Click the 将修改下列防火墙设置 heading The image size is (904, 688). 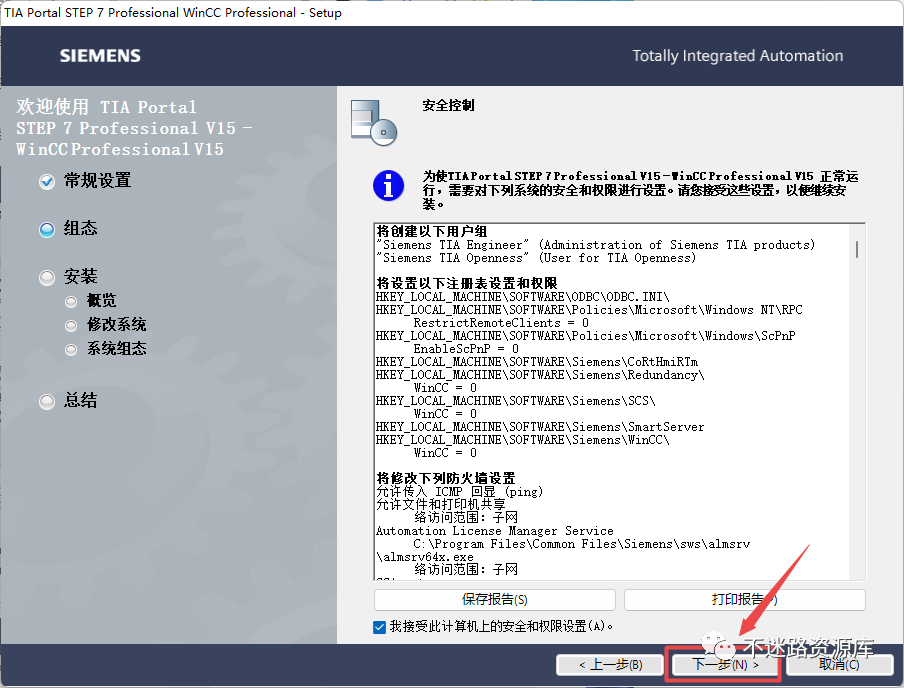click(x=446, y=478)
